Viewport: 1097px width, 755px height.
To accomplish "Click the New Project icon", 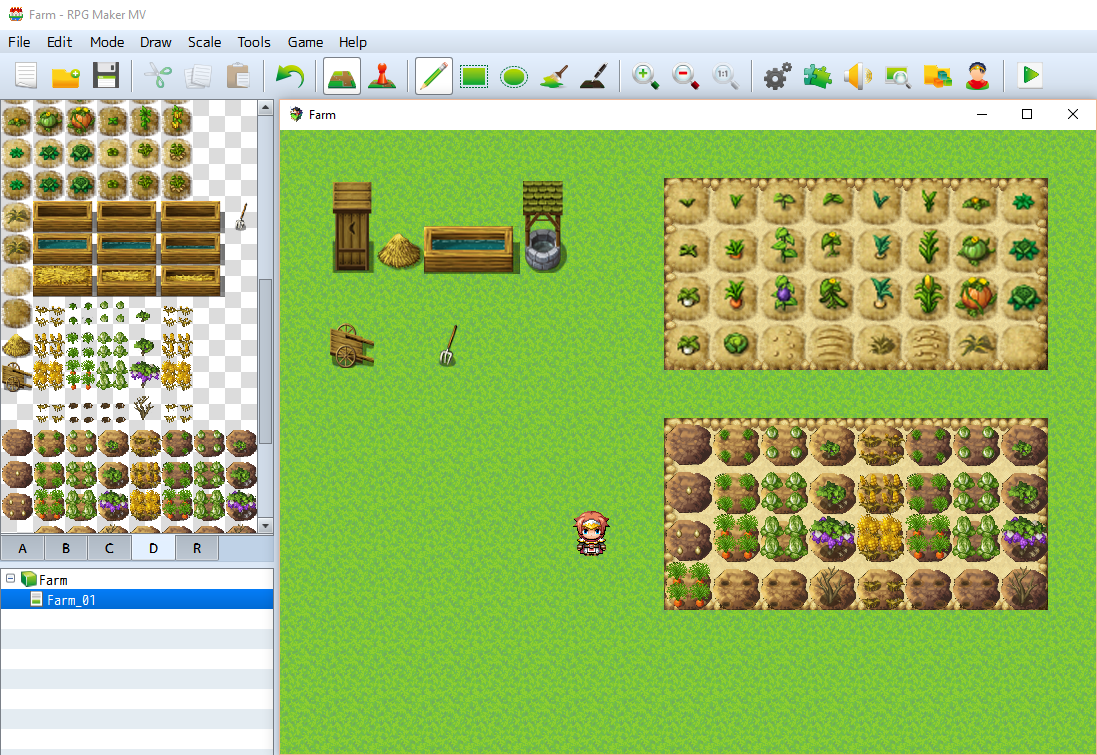I will pos(26,76).
